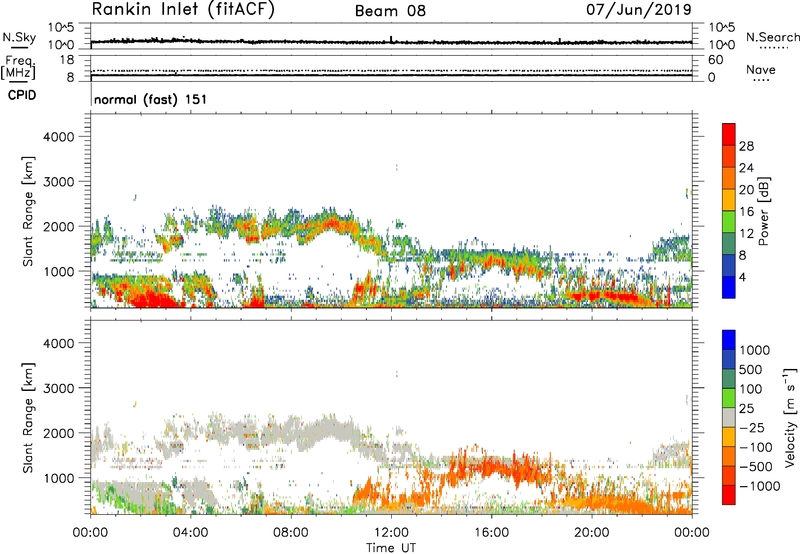Click the "16:00" time axis tick label
The image size is (800, 554).
[x=491, y=532]
